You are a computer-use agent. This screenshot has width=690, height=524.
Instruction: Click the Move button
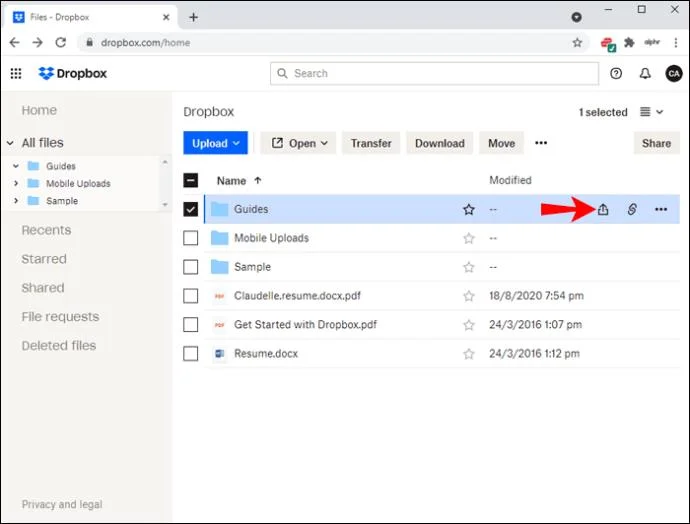click(x=501, y=143)
